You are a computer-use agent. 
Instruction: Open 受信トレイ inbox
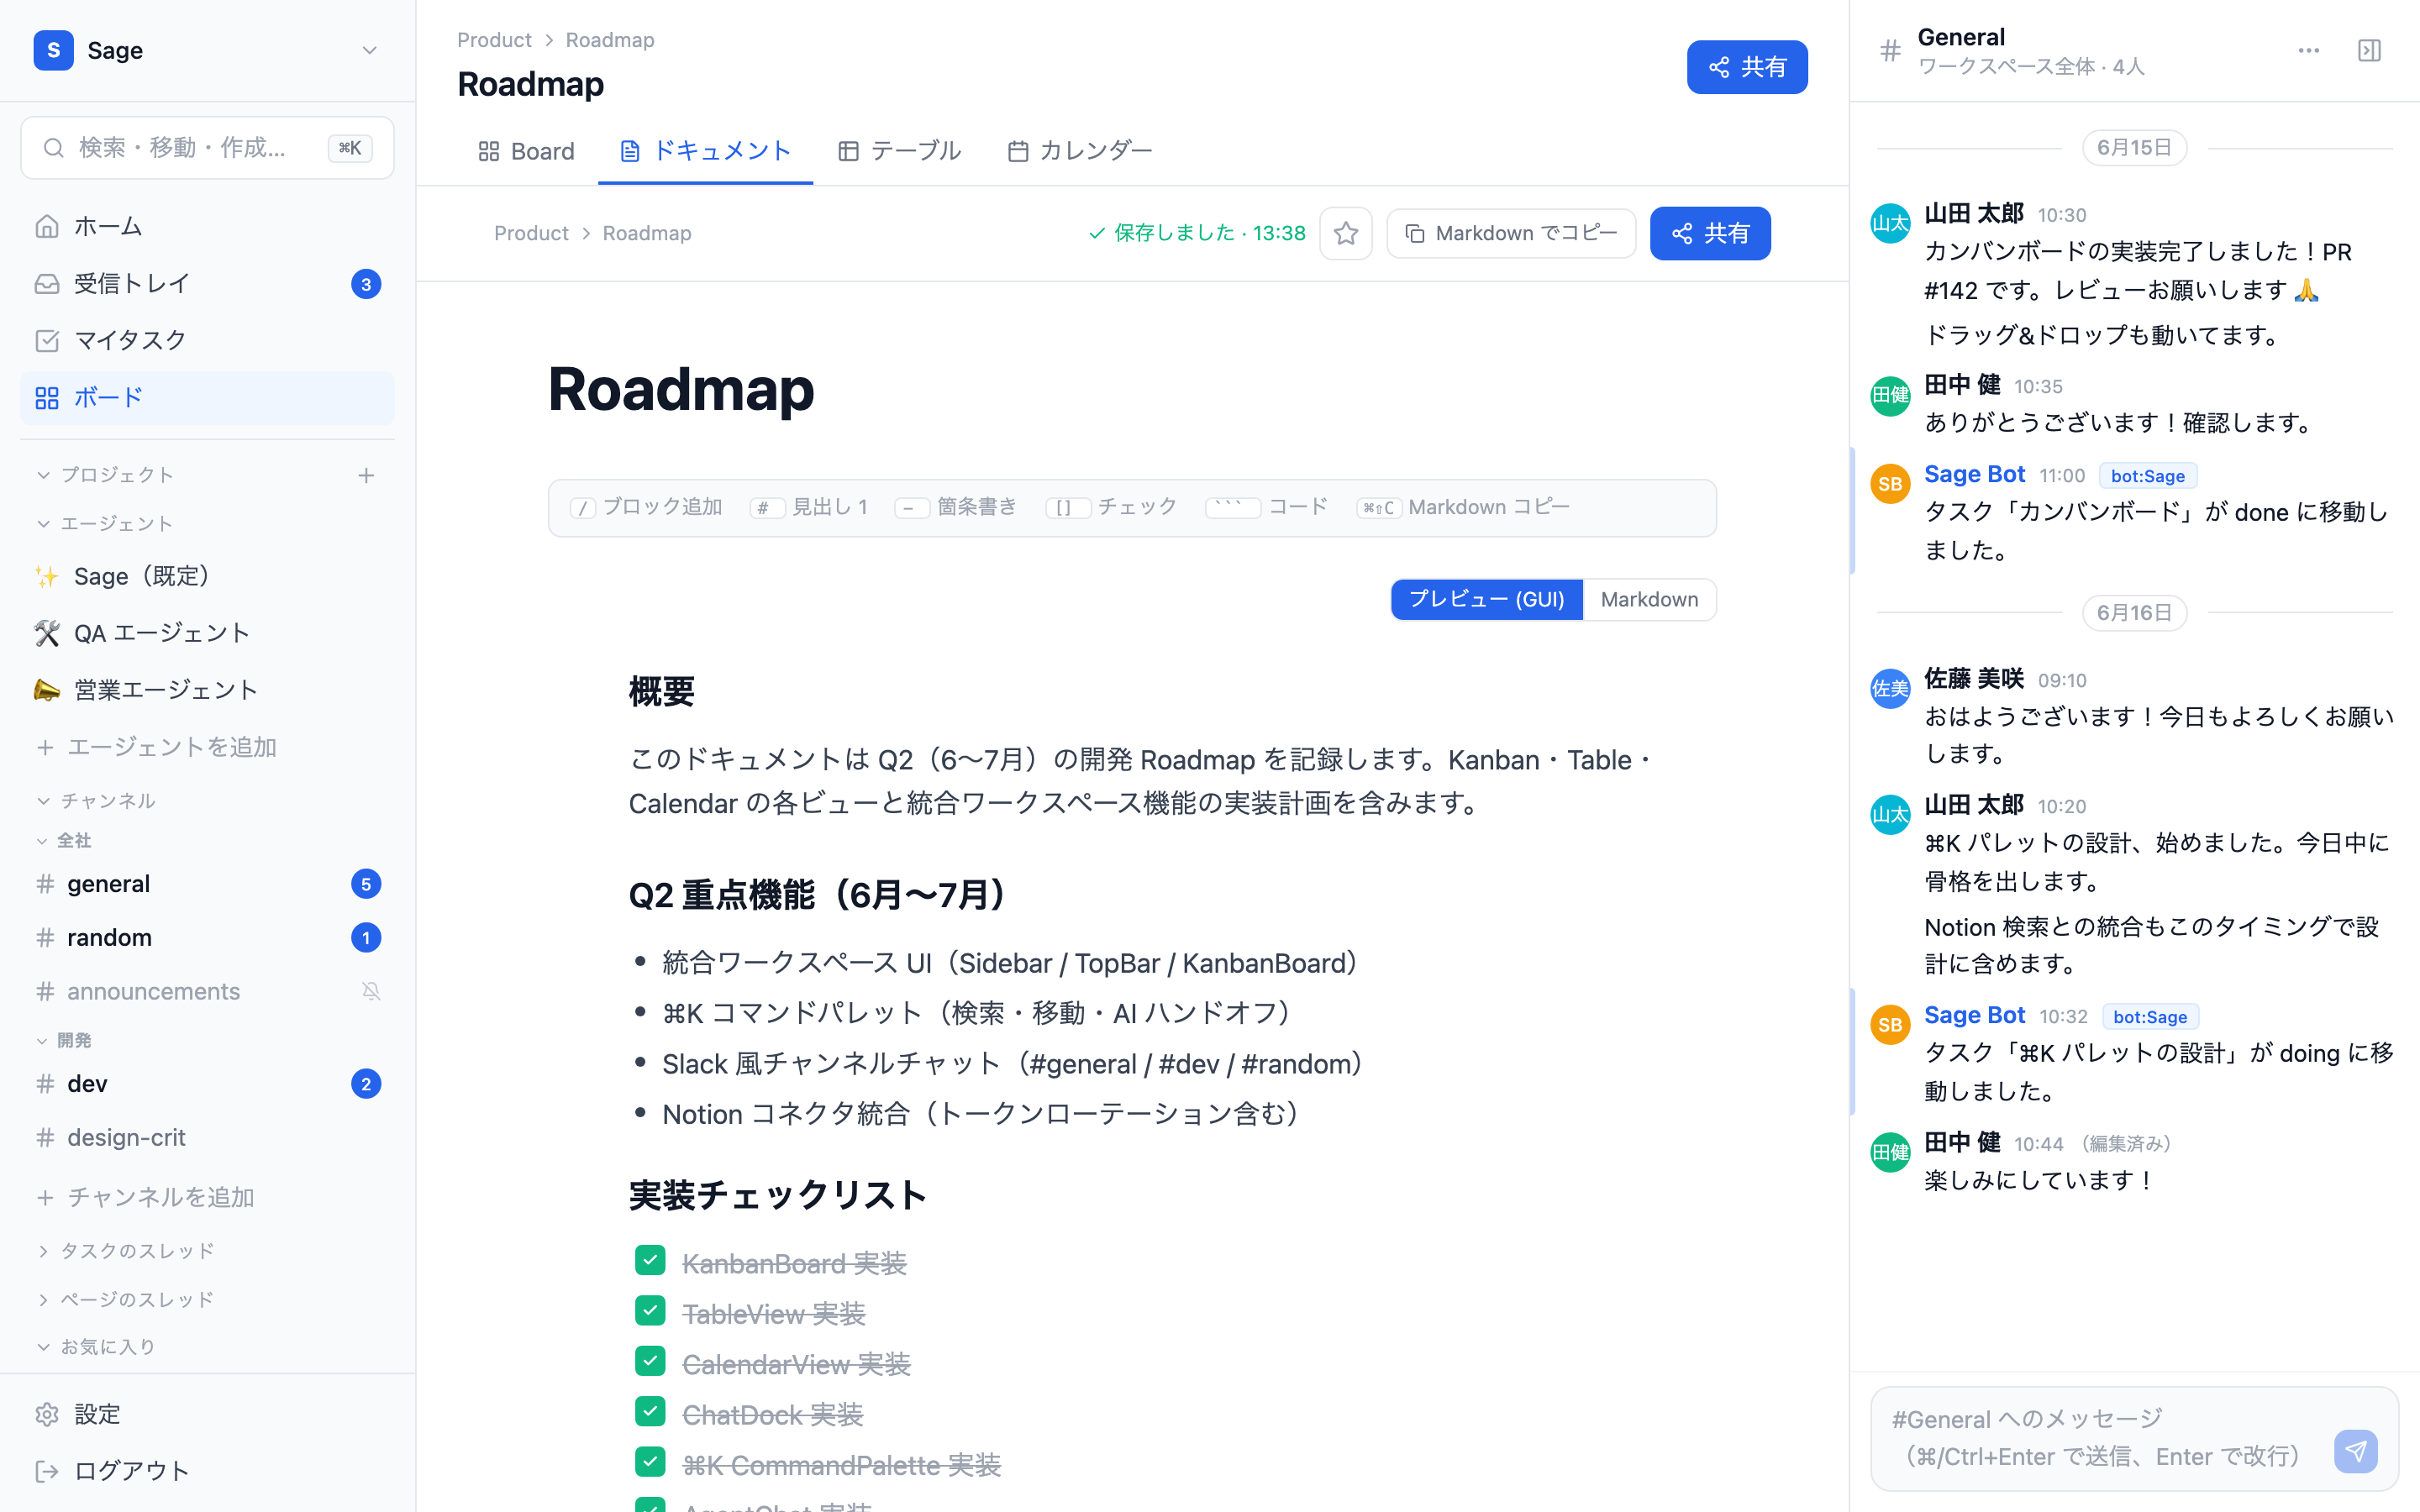click(207, 284)
